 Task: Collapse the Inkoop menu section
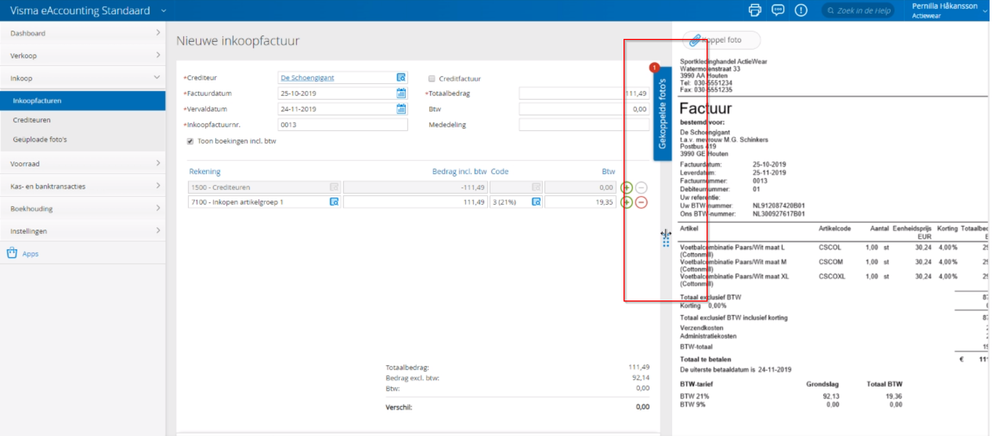[x=83, y=78]
